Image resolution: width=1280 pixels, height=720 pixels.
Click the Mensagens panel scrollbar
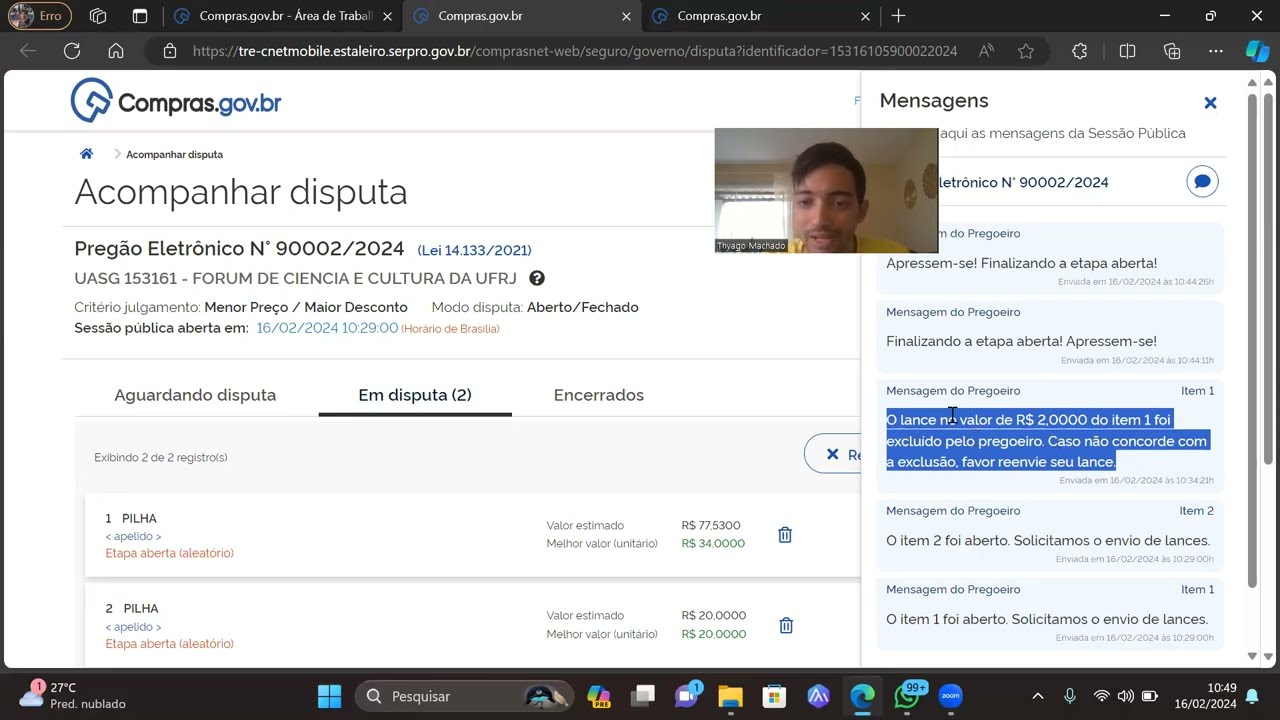coord(1253,340)
